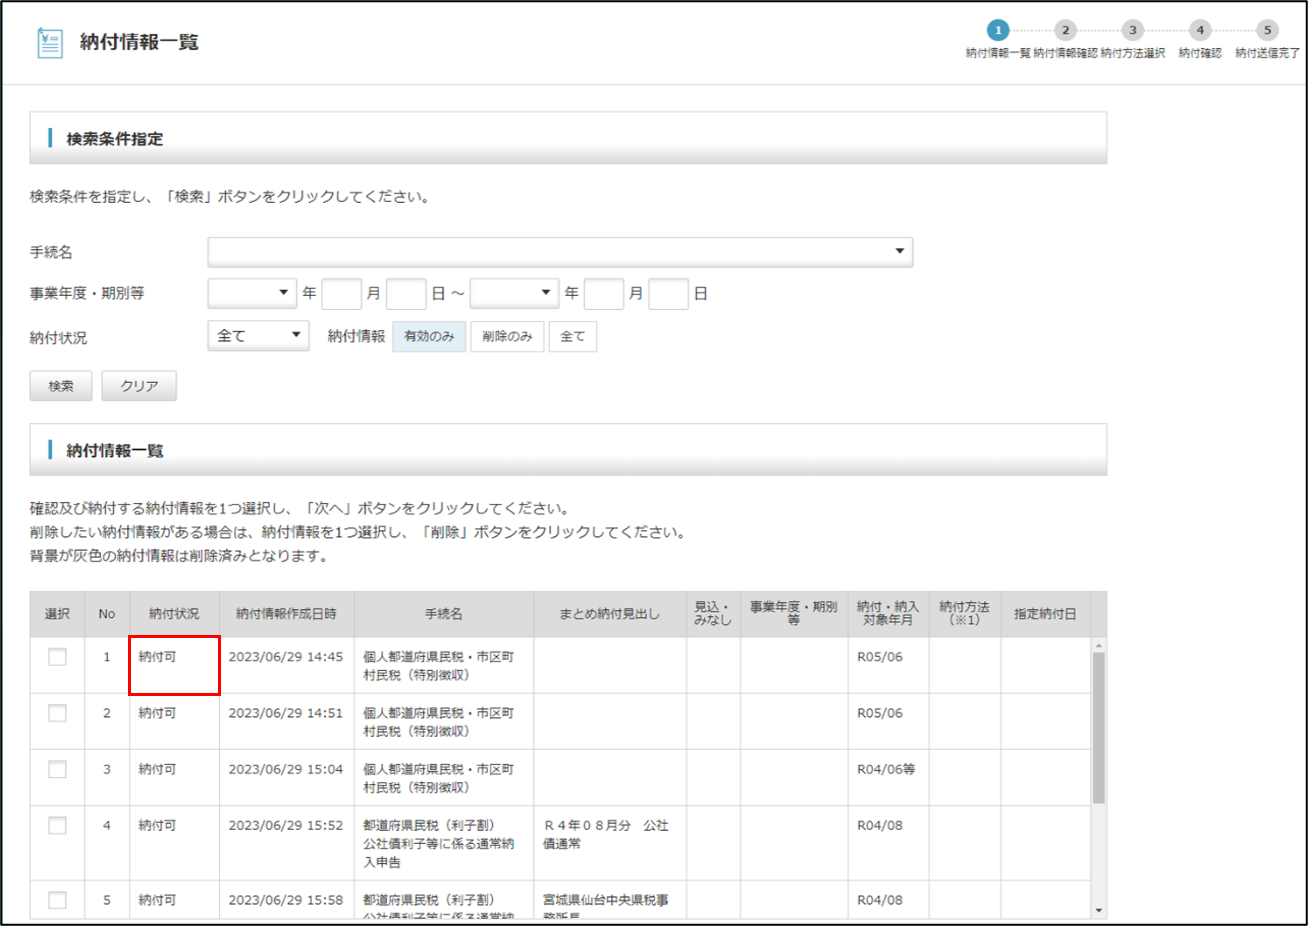Tick the checkbox for row No 3
1308x926 pixels.
tap(57, 769)
